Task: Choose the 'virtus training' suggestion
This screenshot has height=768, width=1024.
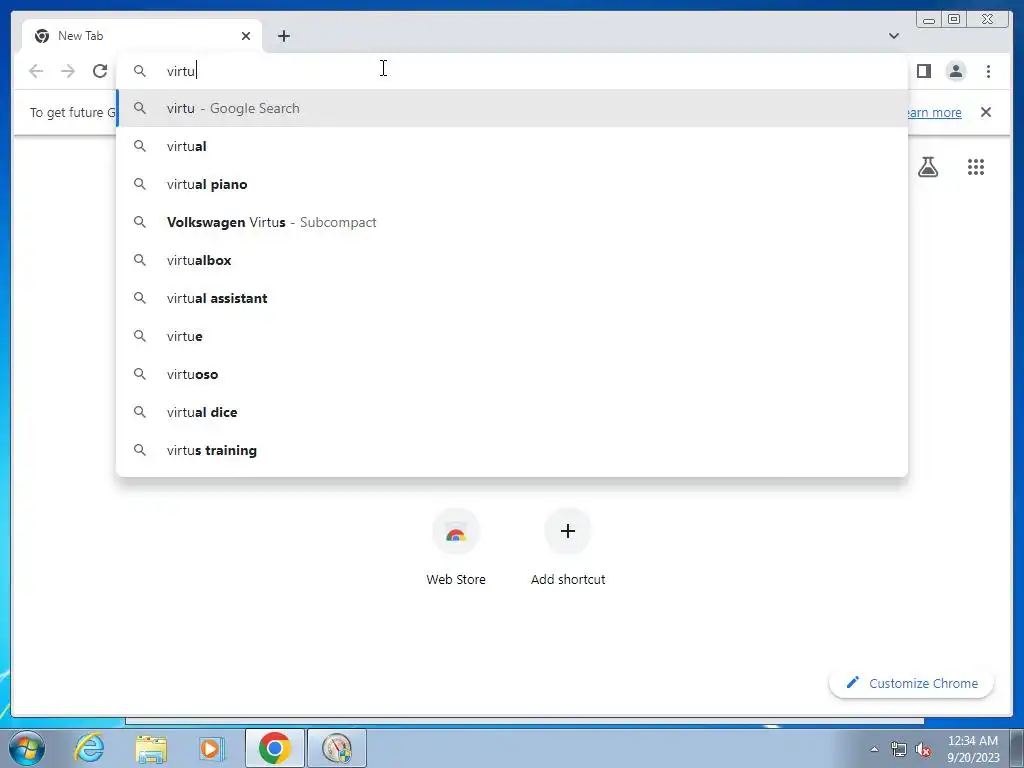Action: 512,450
